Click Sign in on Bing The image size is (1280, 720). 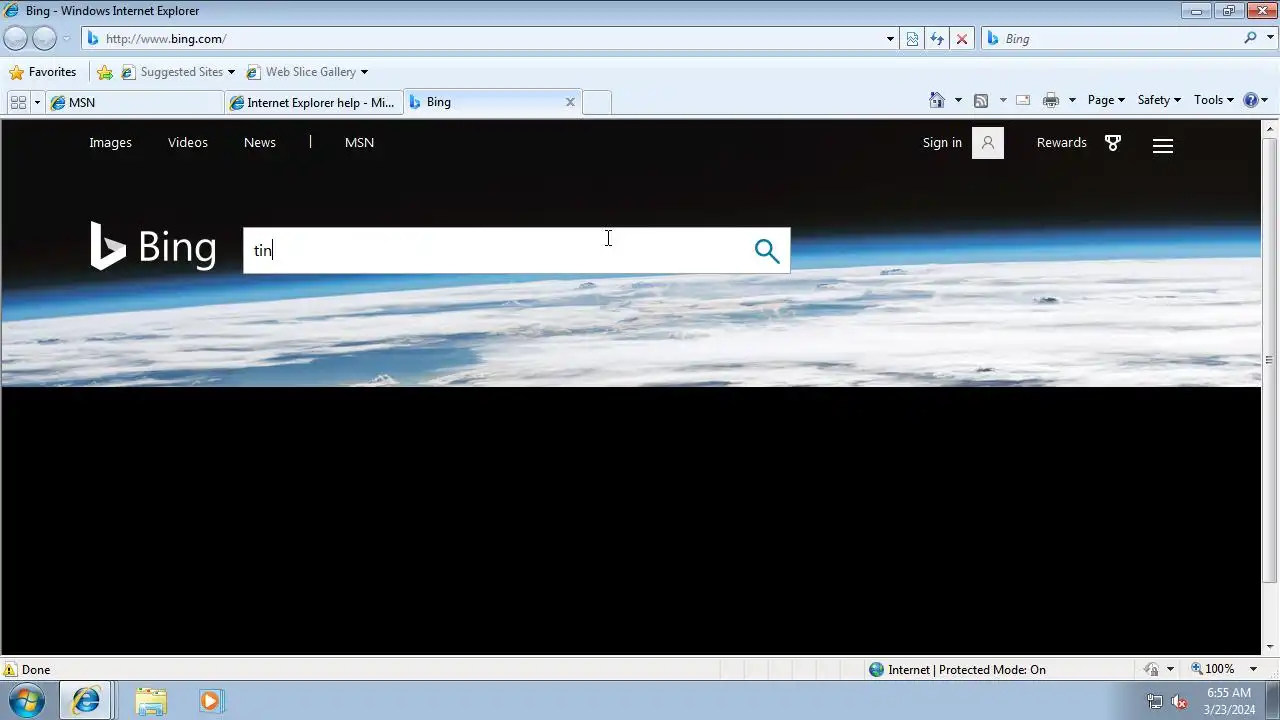942,142
